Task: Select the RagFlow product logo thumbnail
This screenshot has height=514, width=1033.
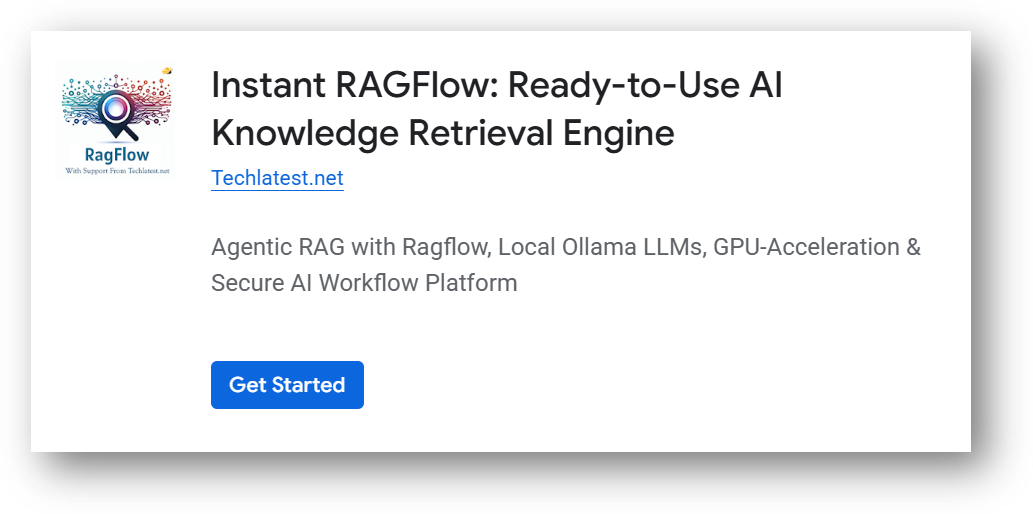Action: [x=114, y=120]
